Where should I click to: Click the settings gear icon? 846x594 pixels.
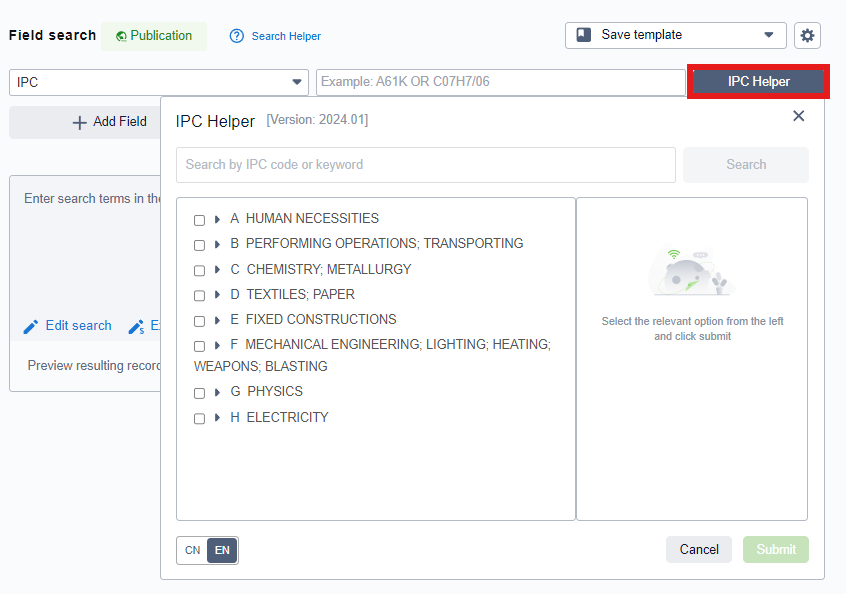coord(807,36)
